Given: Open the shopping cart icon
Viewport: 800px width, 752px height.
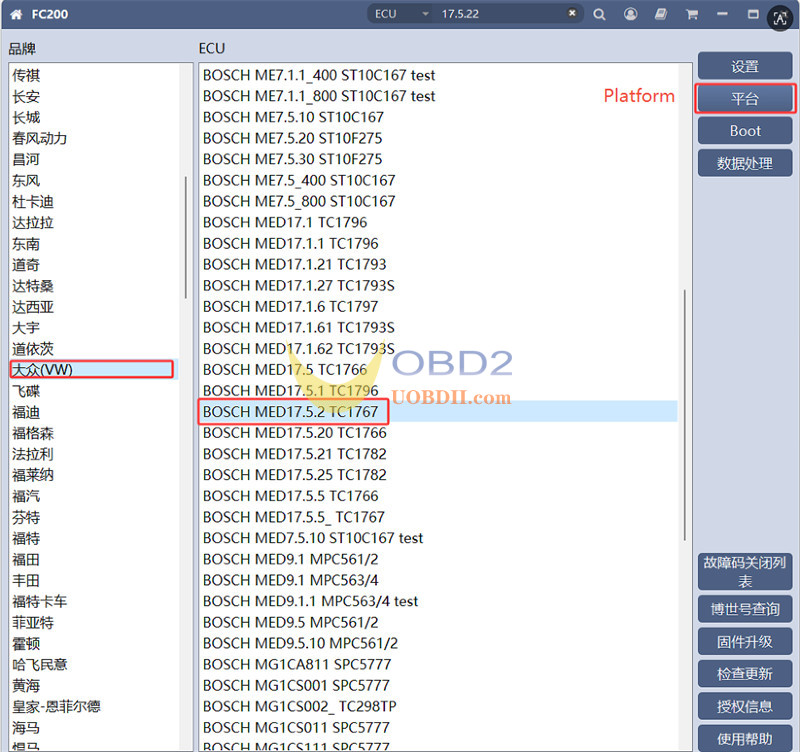Looking at the screenshot, I should (x=692, y=14).
